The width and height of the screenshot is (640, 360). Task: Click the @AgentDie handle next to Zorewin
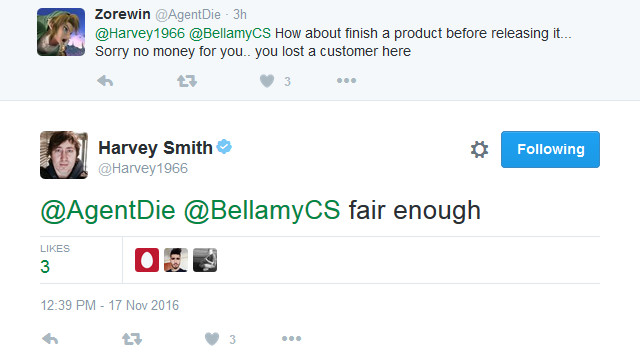(x=188, y=15)
